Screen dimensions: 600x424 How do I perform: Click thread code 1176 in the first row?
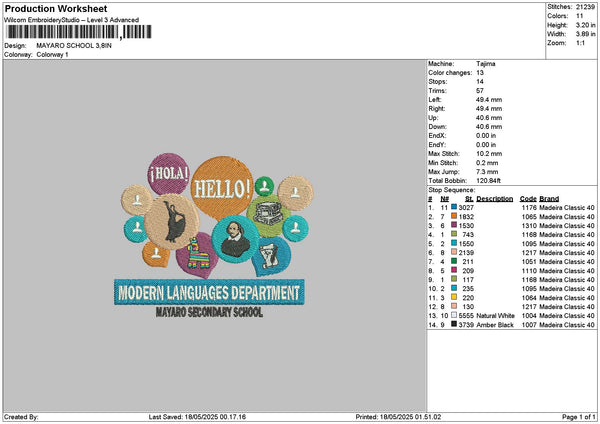pyautogui.click(x=529, y=208)
